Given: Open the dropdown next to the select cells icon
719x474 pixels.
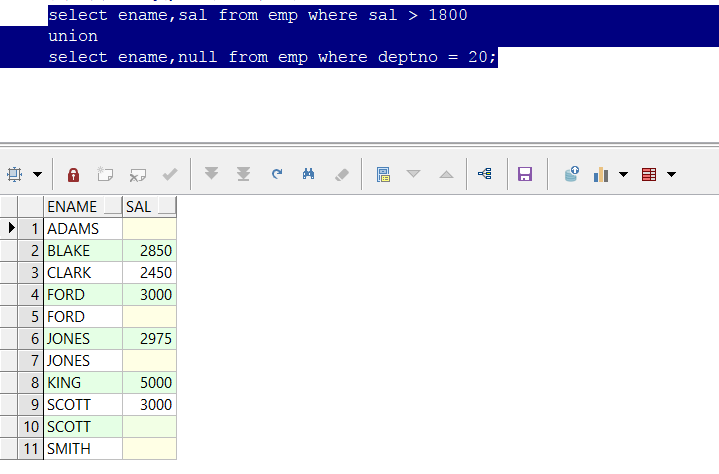Looking at the screenshot, I should [x=38, y=174].
